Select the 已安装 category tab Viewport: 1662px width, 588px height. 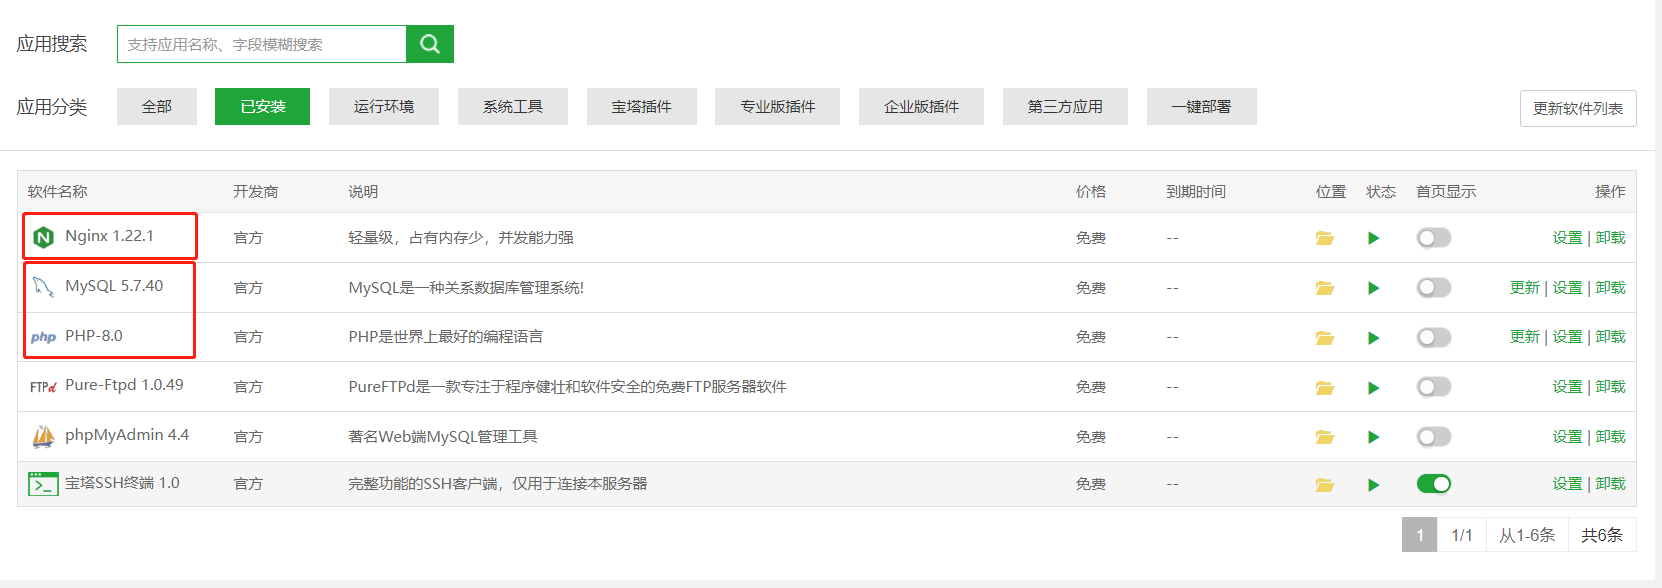(x=262, y=106)
